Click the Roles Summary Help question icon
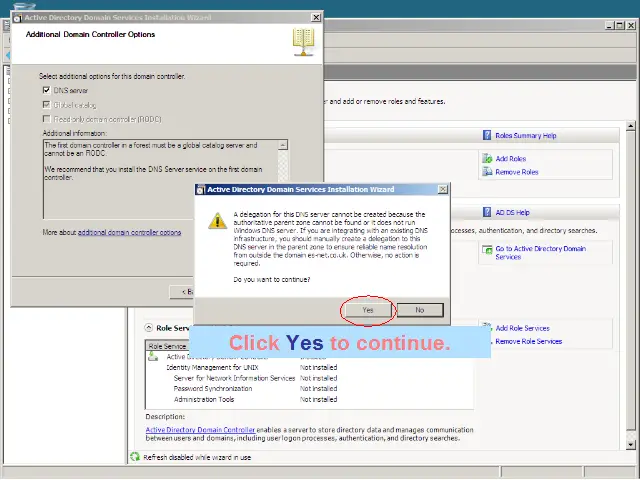 click(487, 135)
